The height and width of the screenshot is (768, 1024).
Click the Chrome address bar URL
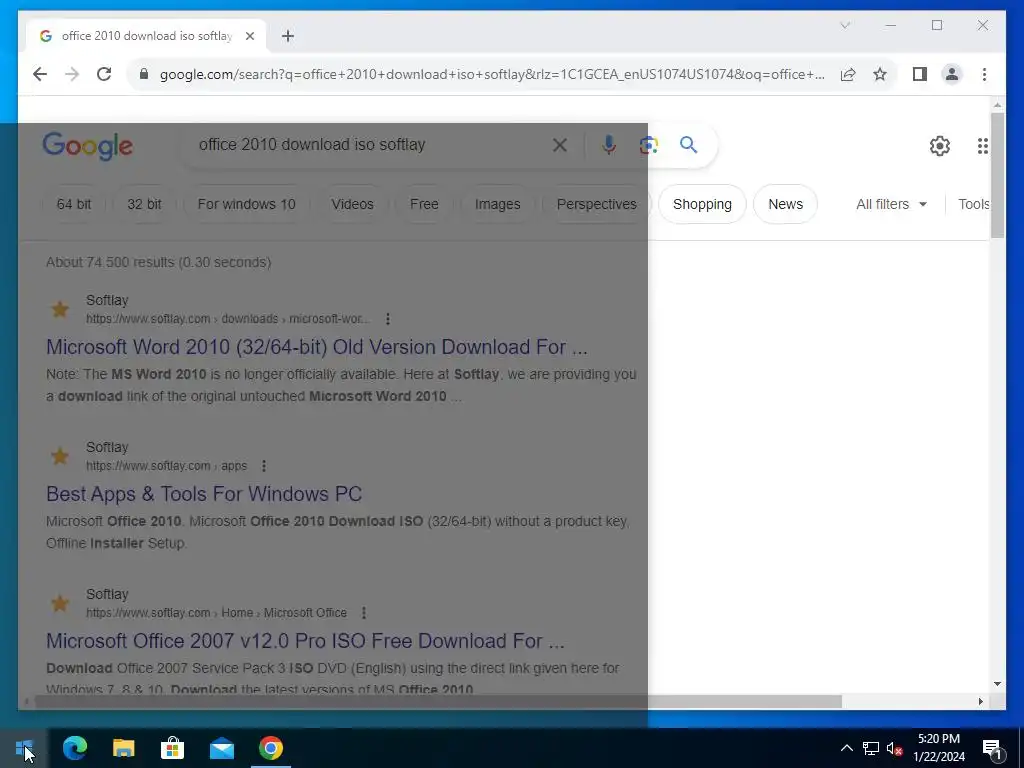pyautogui.click(x=492, y=74)
